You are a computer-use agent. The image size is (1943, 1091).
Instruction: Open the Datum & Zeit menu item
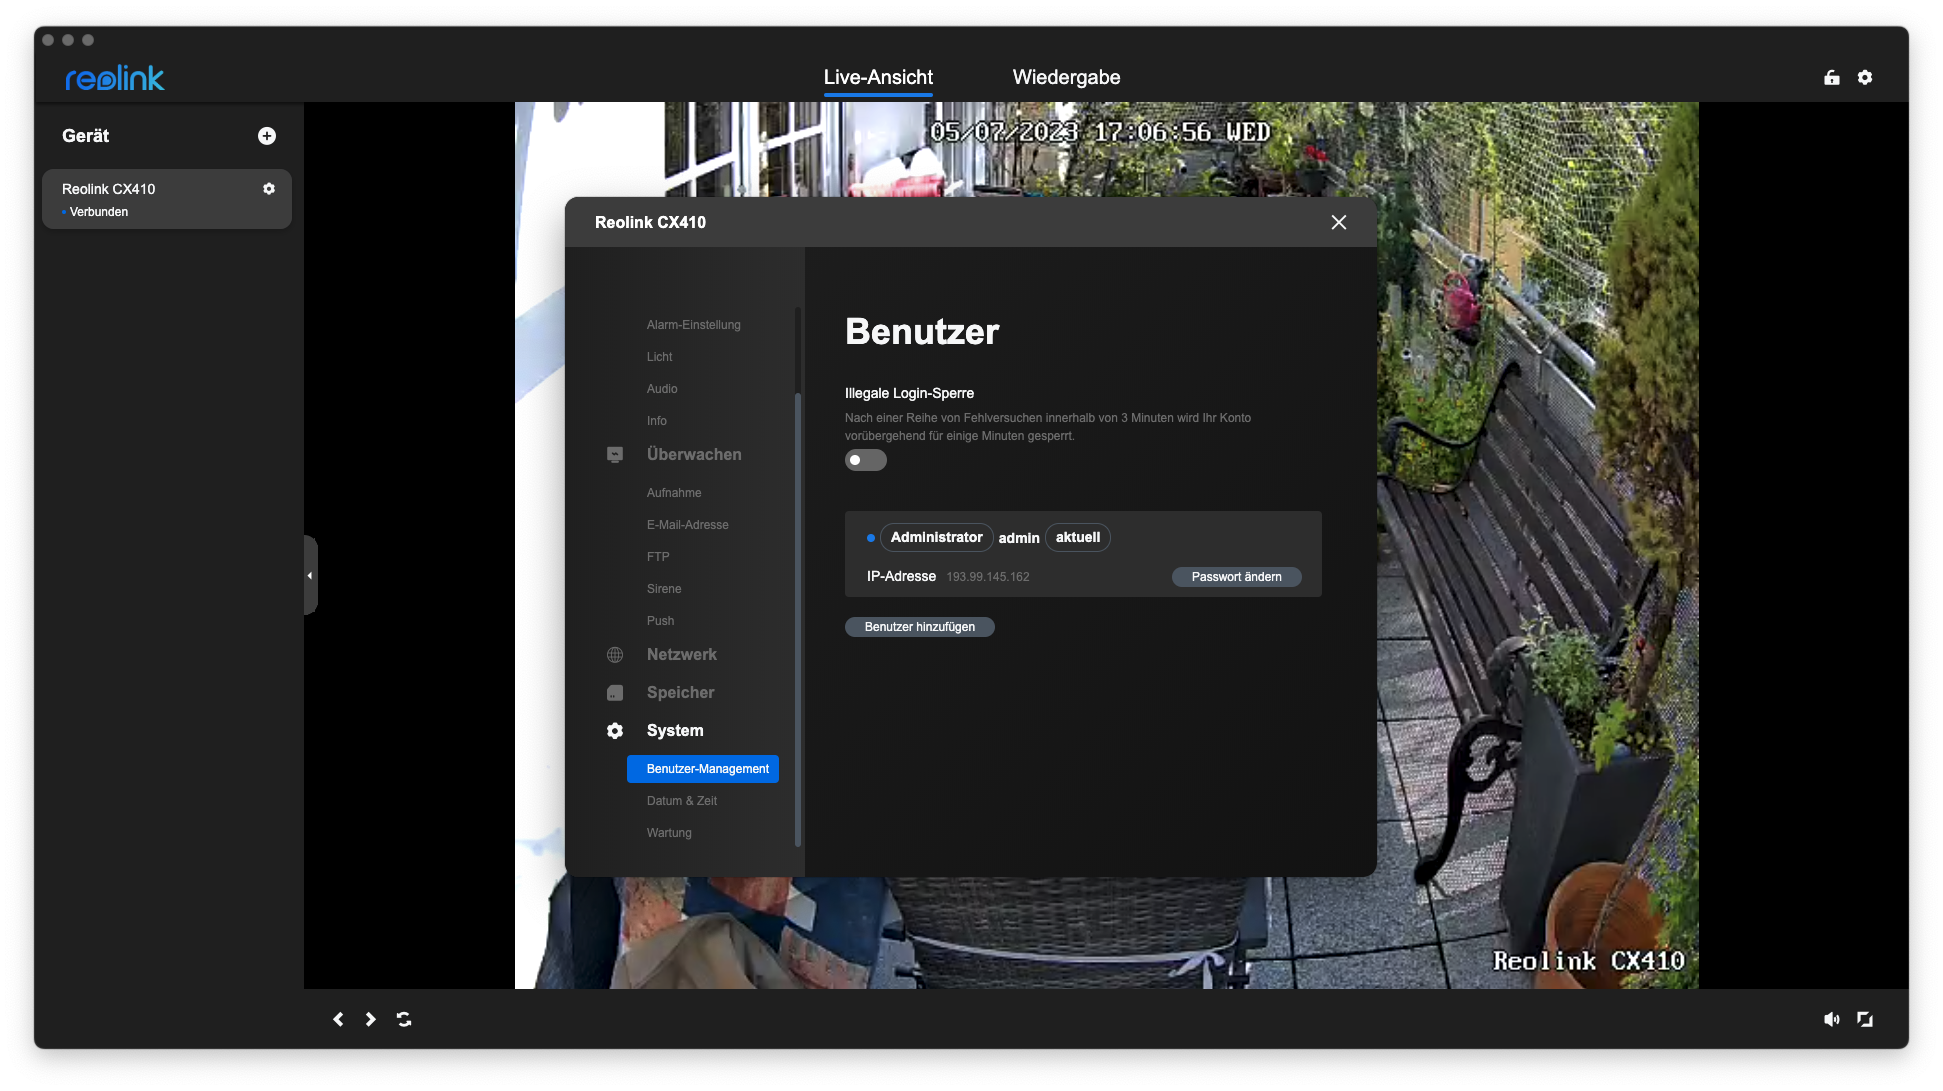[681, 801]
